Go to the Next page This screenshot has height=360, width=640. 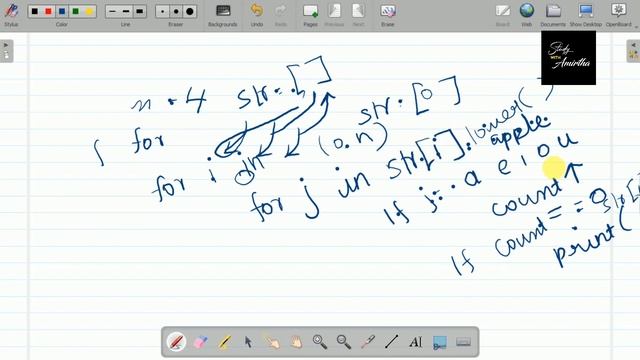coord(358,15)
